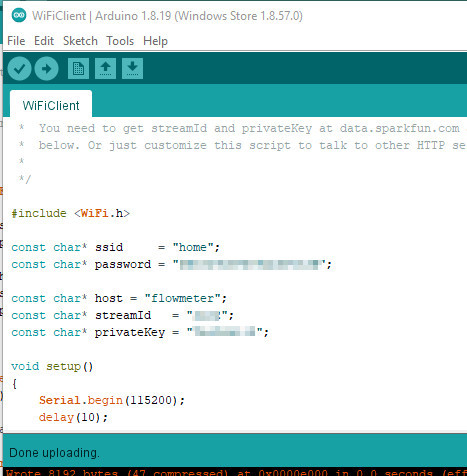This screenshot has width=467, height=476.
Task: Open the Help menu
Action: tap(155, 41)
